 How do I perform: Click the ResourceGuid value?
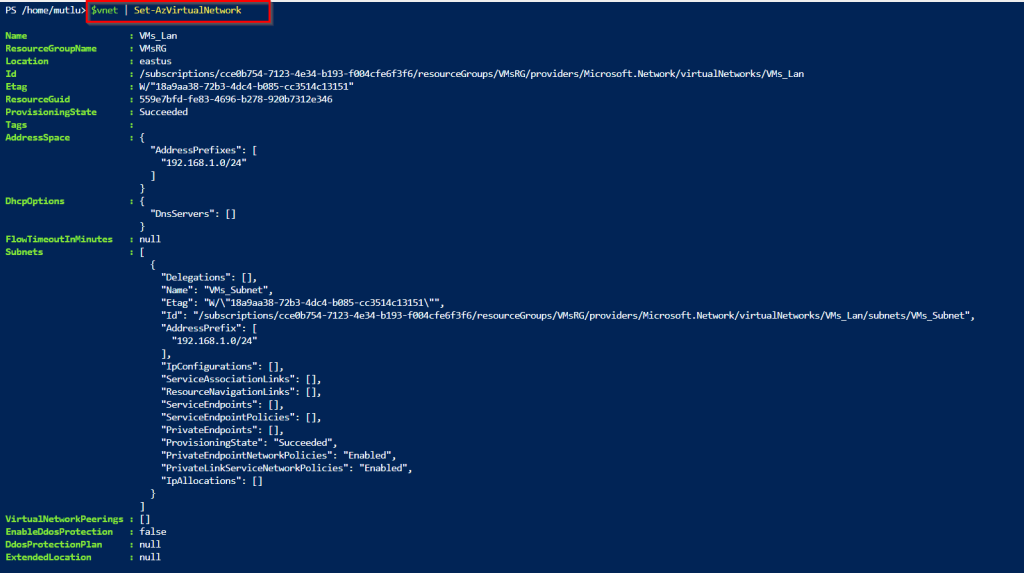[x=236, y=99]
